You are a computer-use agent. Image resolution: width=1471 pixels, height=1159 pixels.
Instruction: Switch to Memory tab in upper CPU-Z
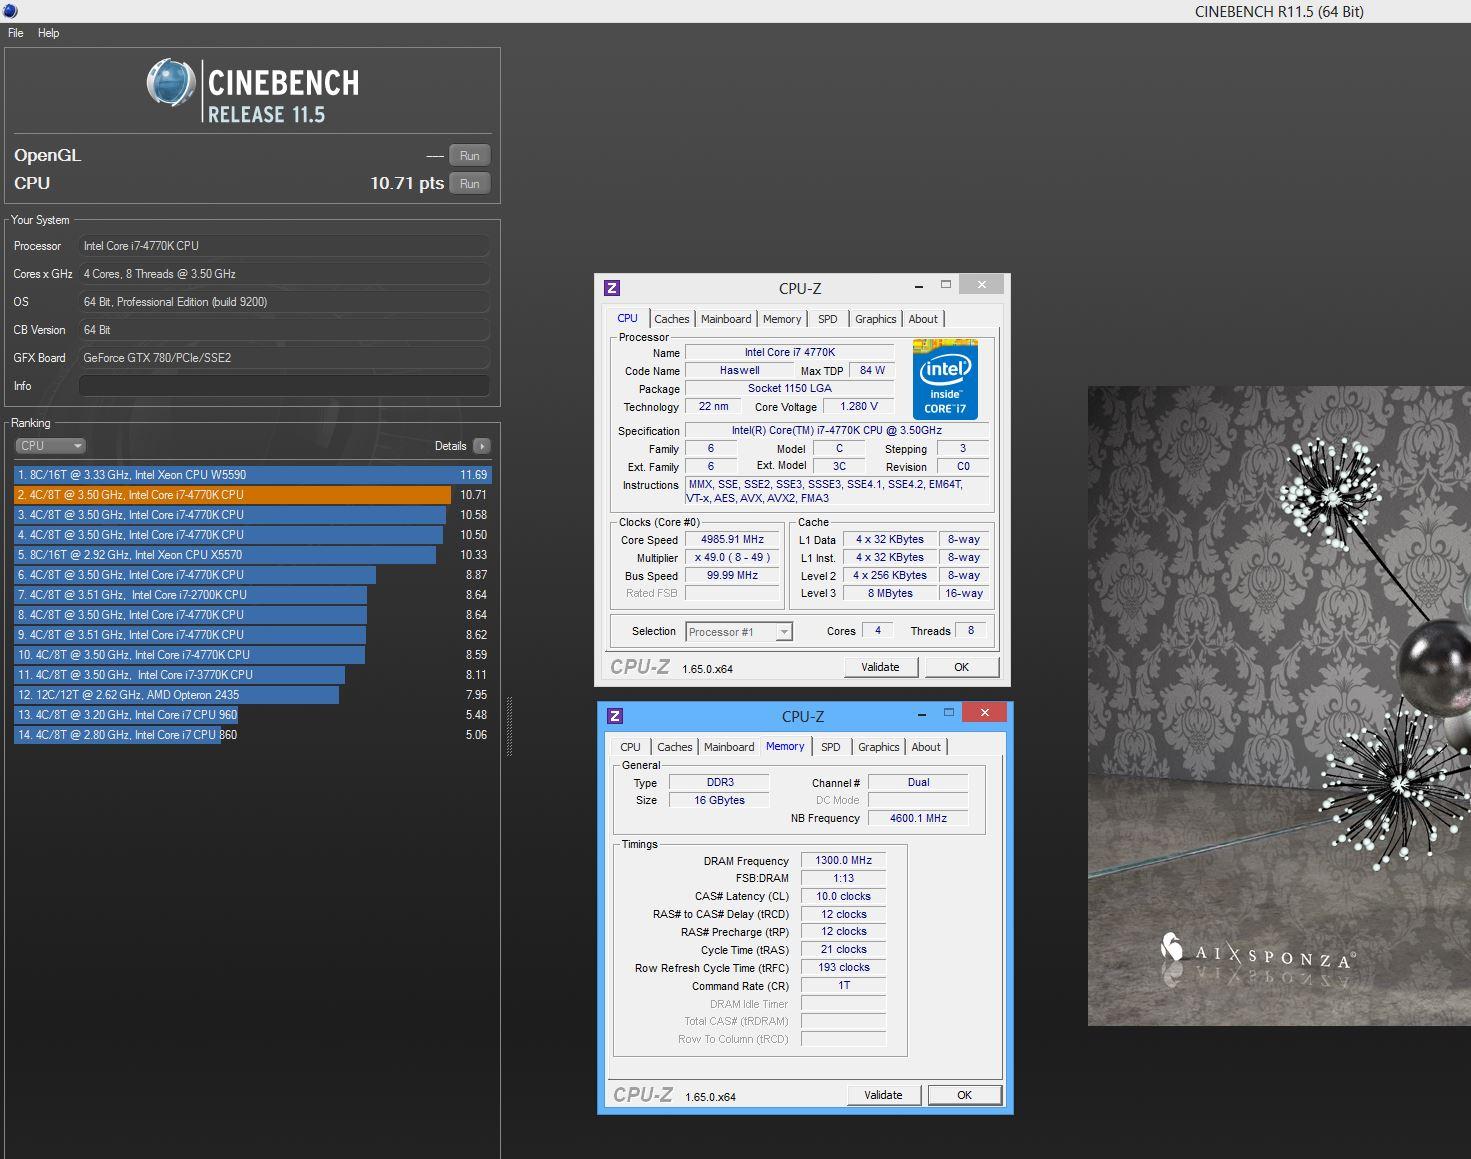[782, 319]
